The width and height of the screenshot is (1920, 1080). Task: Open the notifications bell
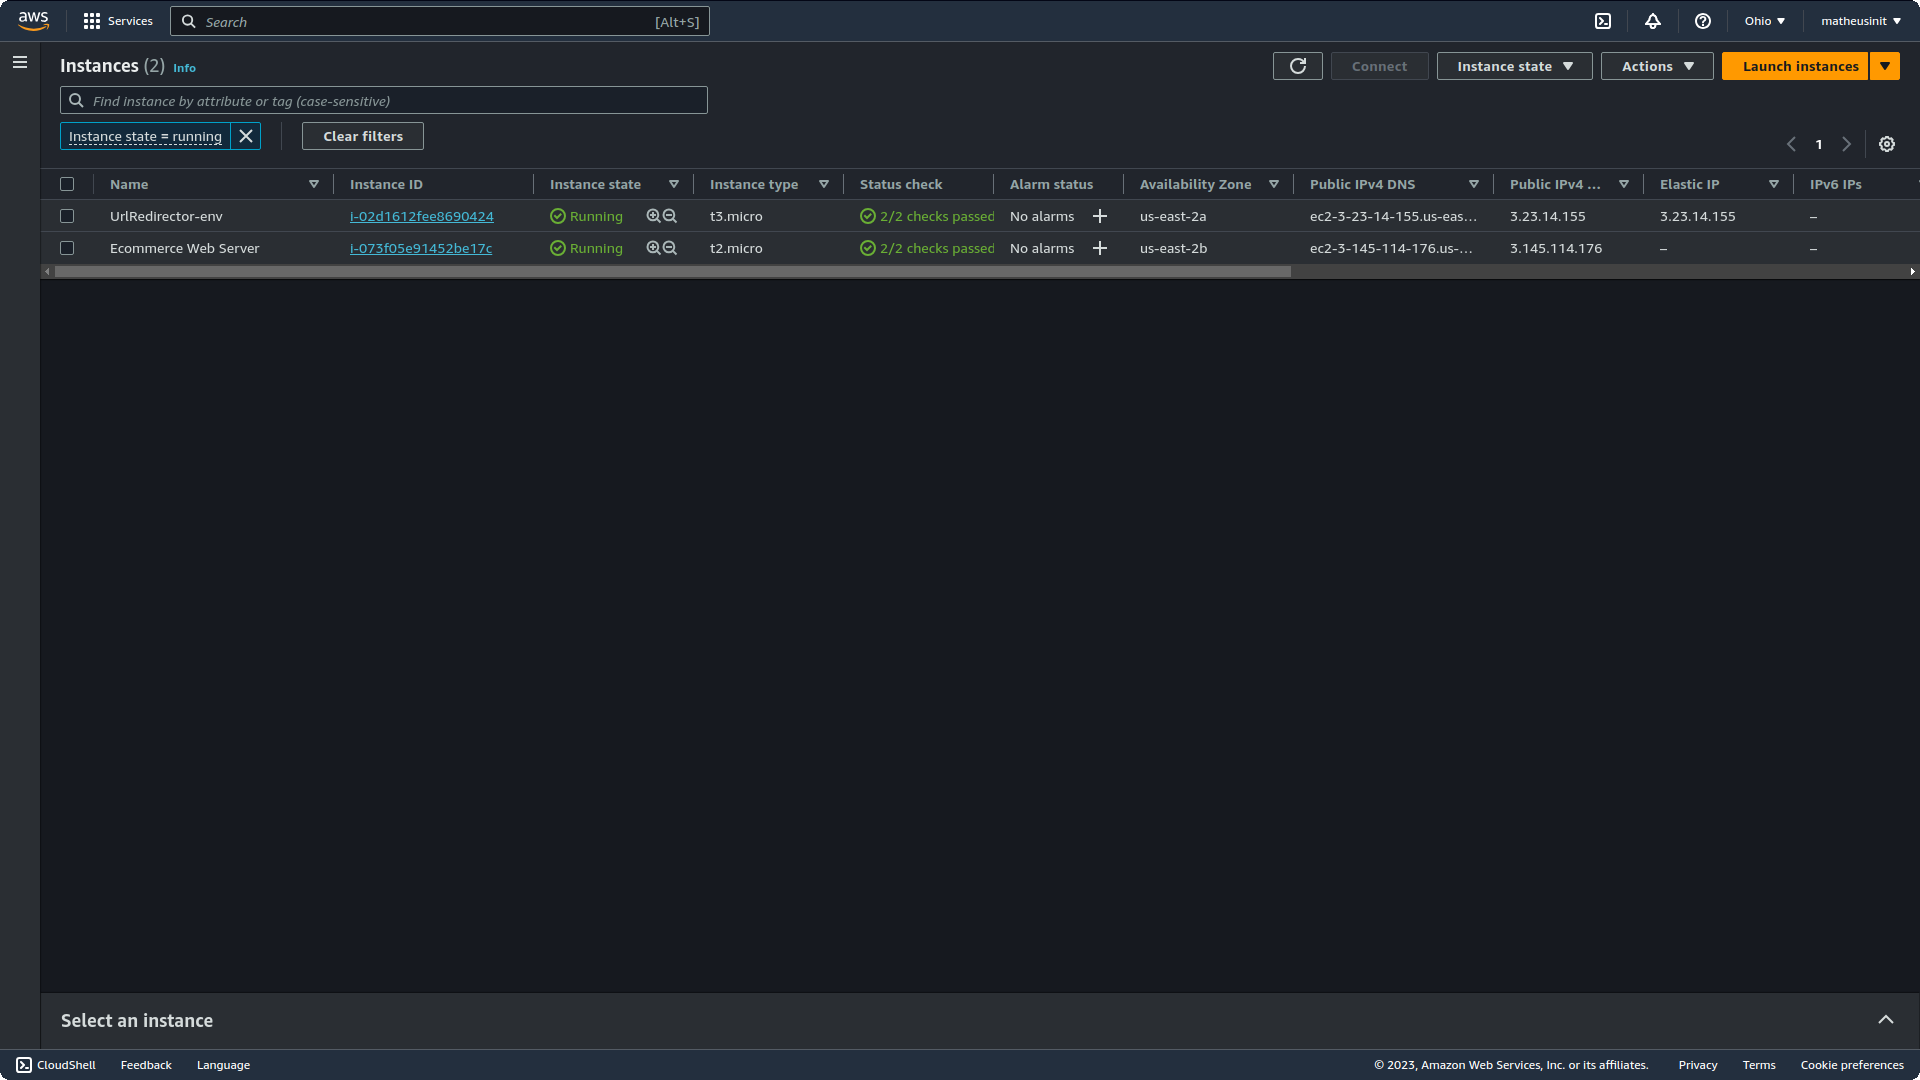tap(1652, 20)
